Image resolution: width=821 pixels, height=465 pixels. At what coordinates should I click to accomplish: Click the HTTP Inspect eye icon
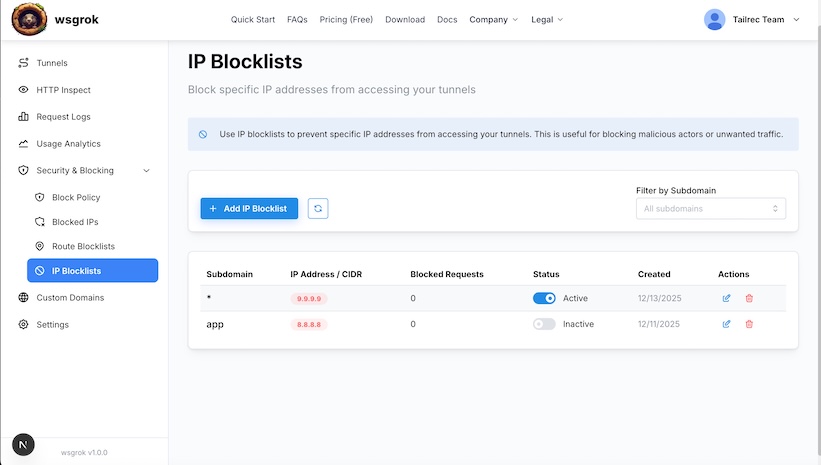(24, 90)
